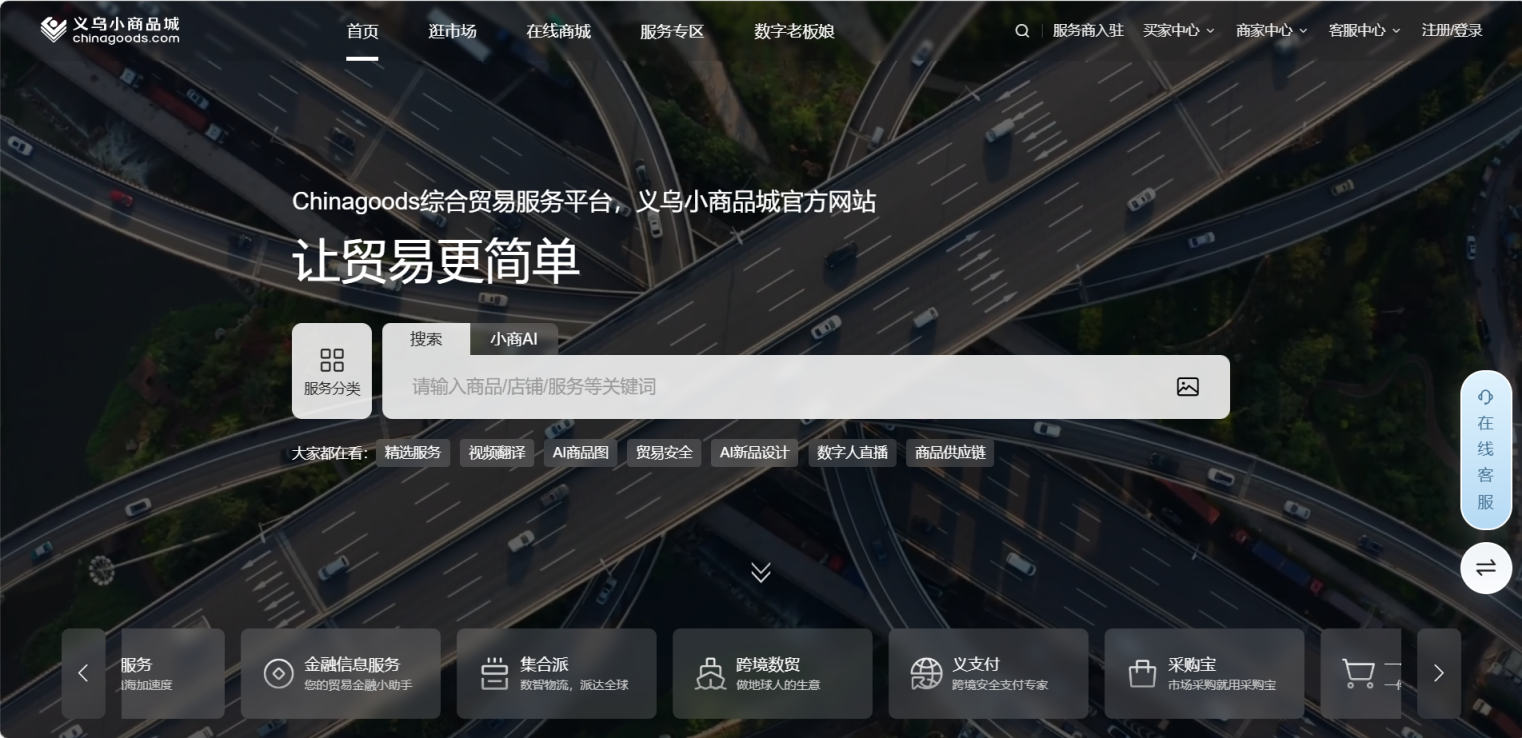Click the 注册/登录 link
Image resolution: width=1522 pixels, height=738 pixels.
1451,30
